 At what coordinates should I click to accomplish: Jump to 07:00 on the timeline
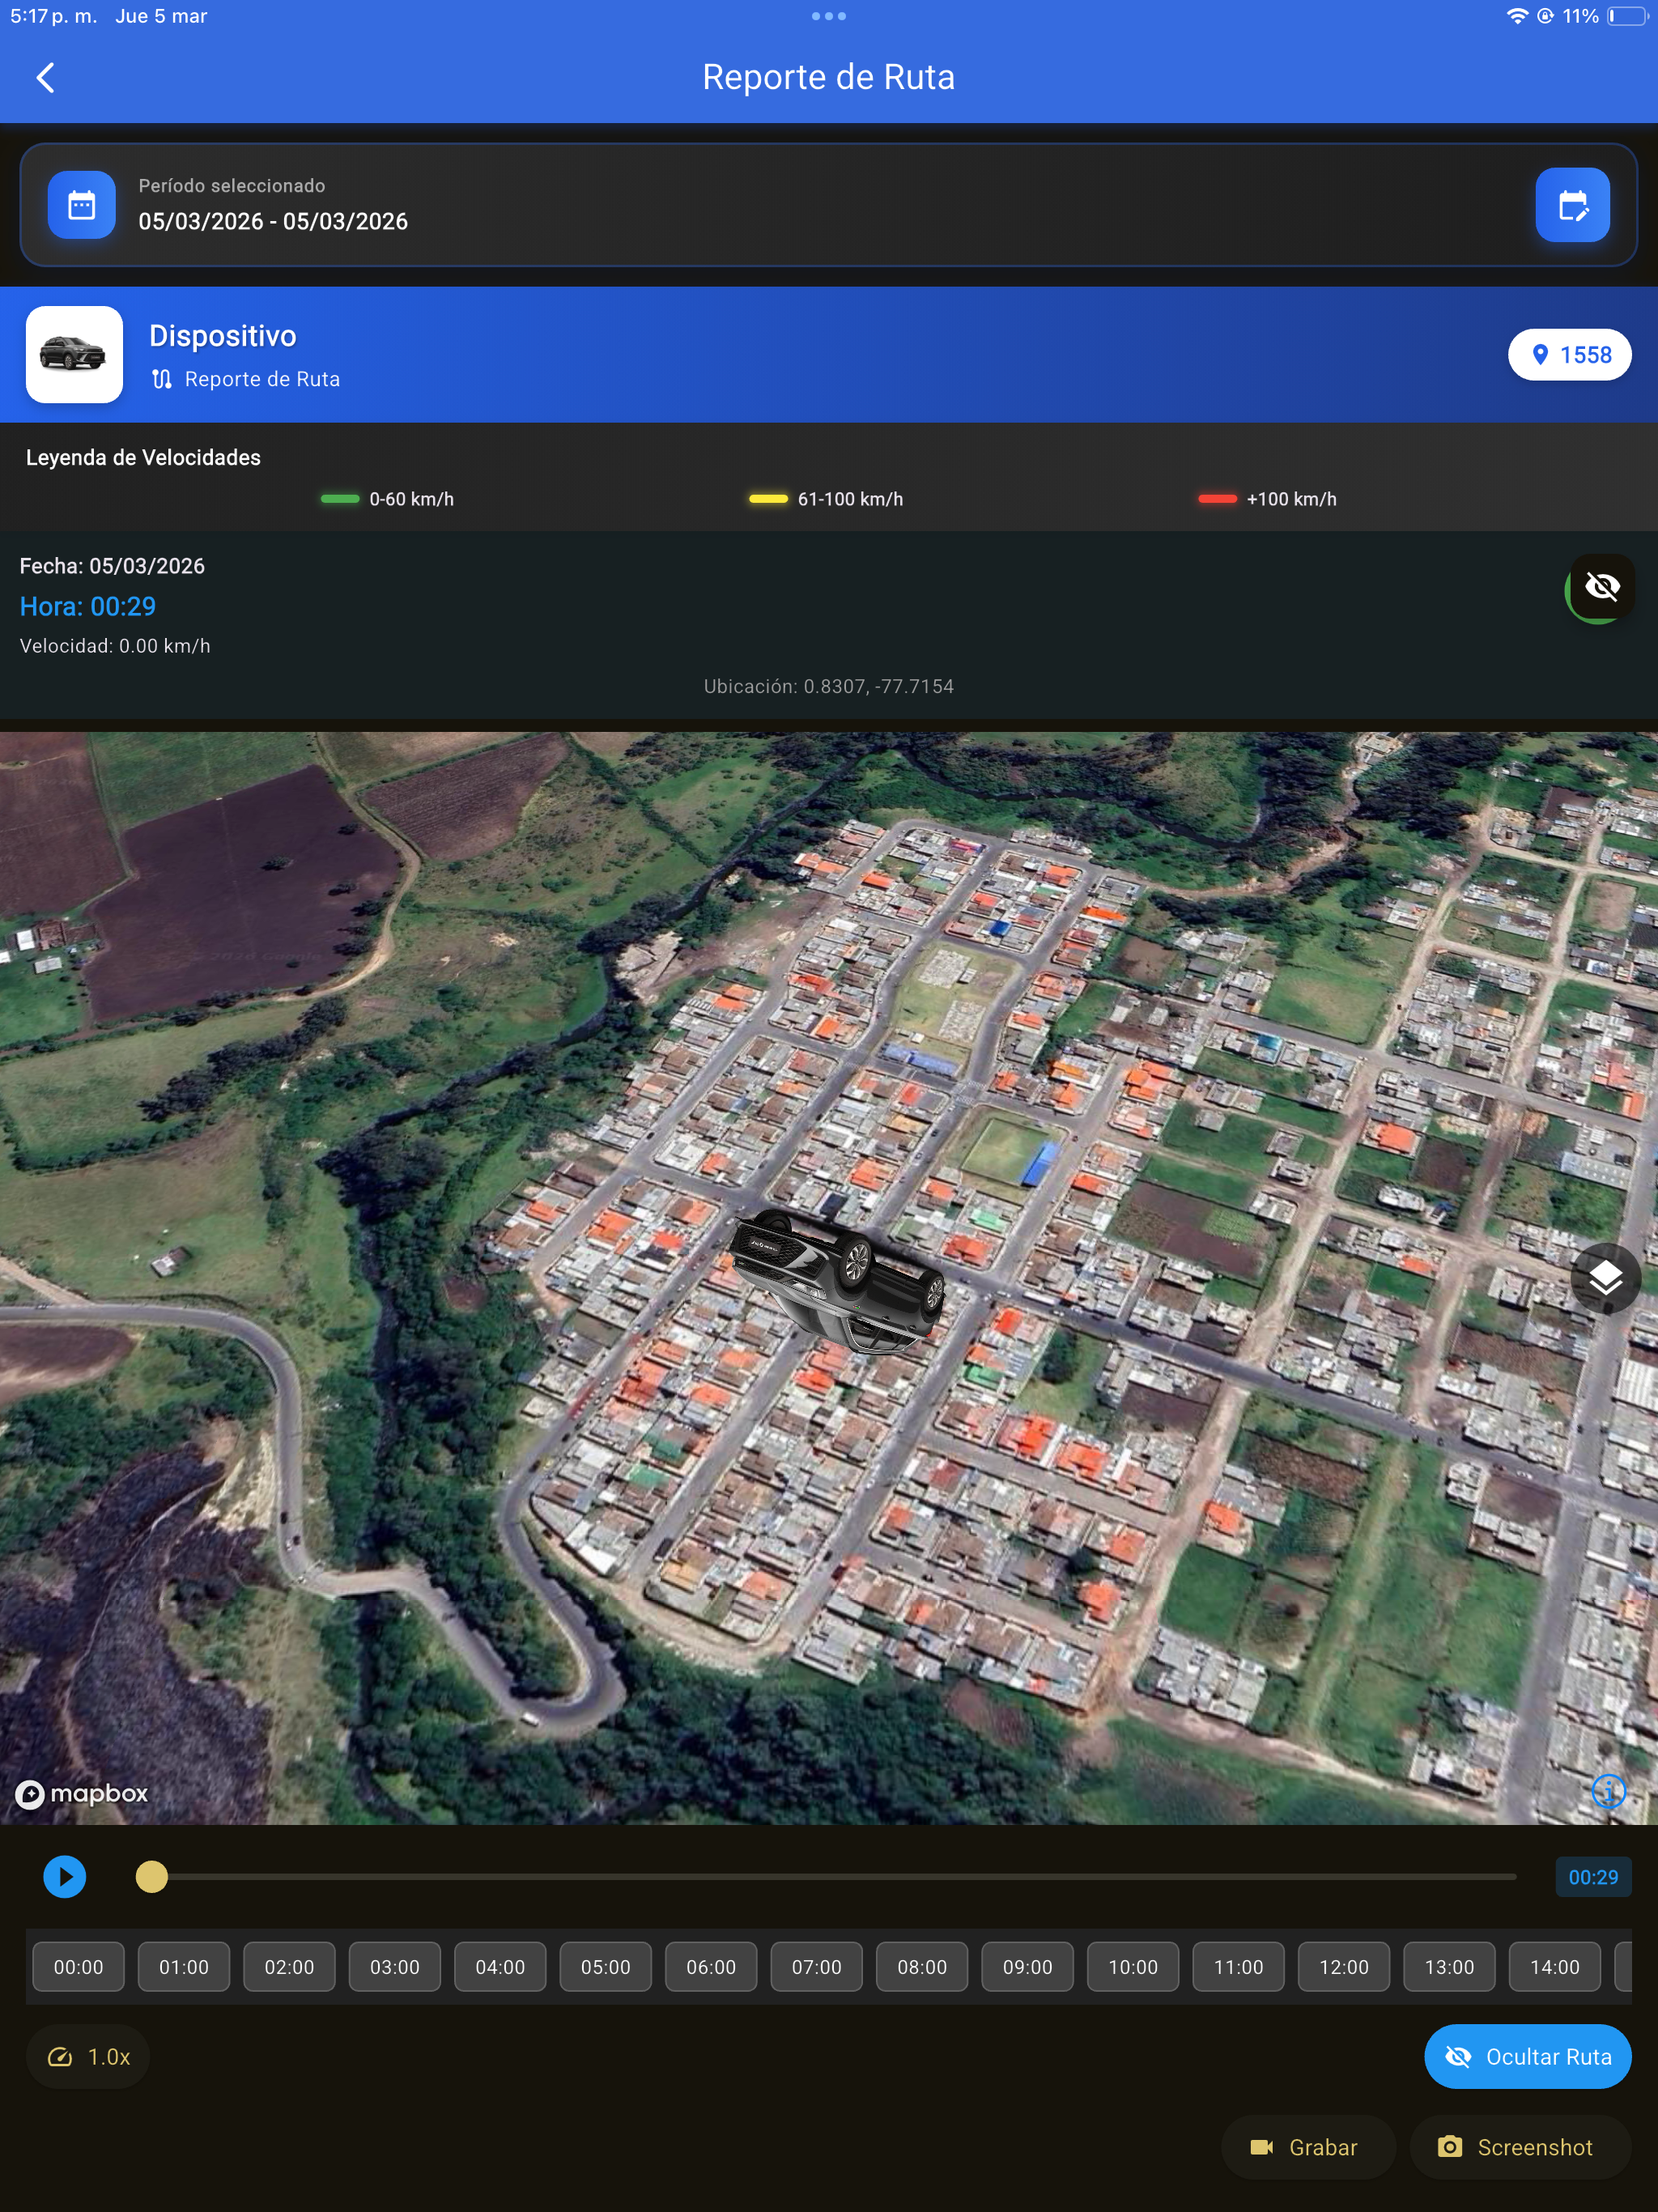(x=817, y=1967)
